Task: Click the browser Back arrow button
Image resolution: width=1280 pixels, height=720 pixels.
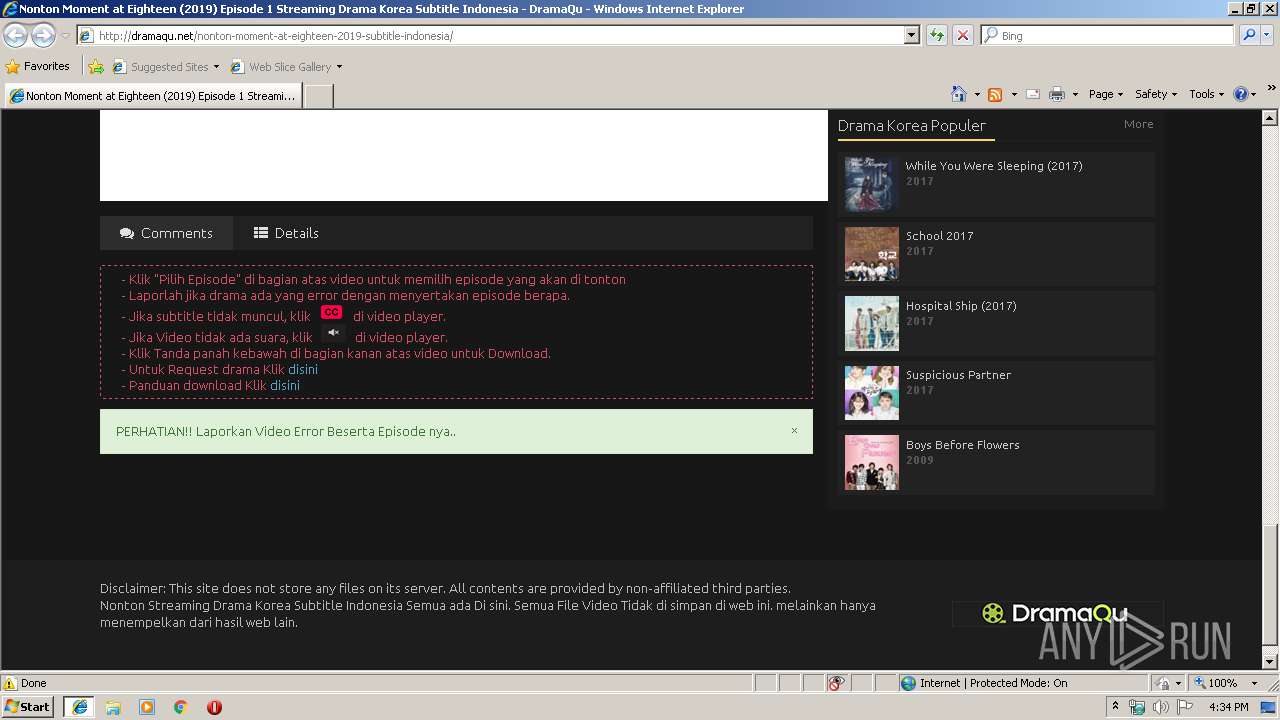Action: pos(15,36)
